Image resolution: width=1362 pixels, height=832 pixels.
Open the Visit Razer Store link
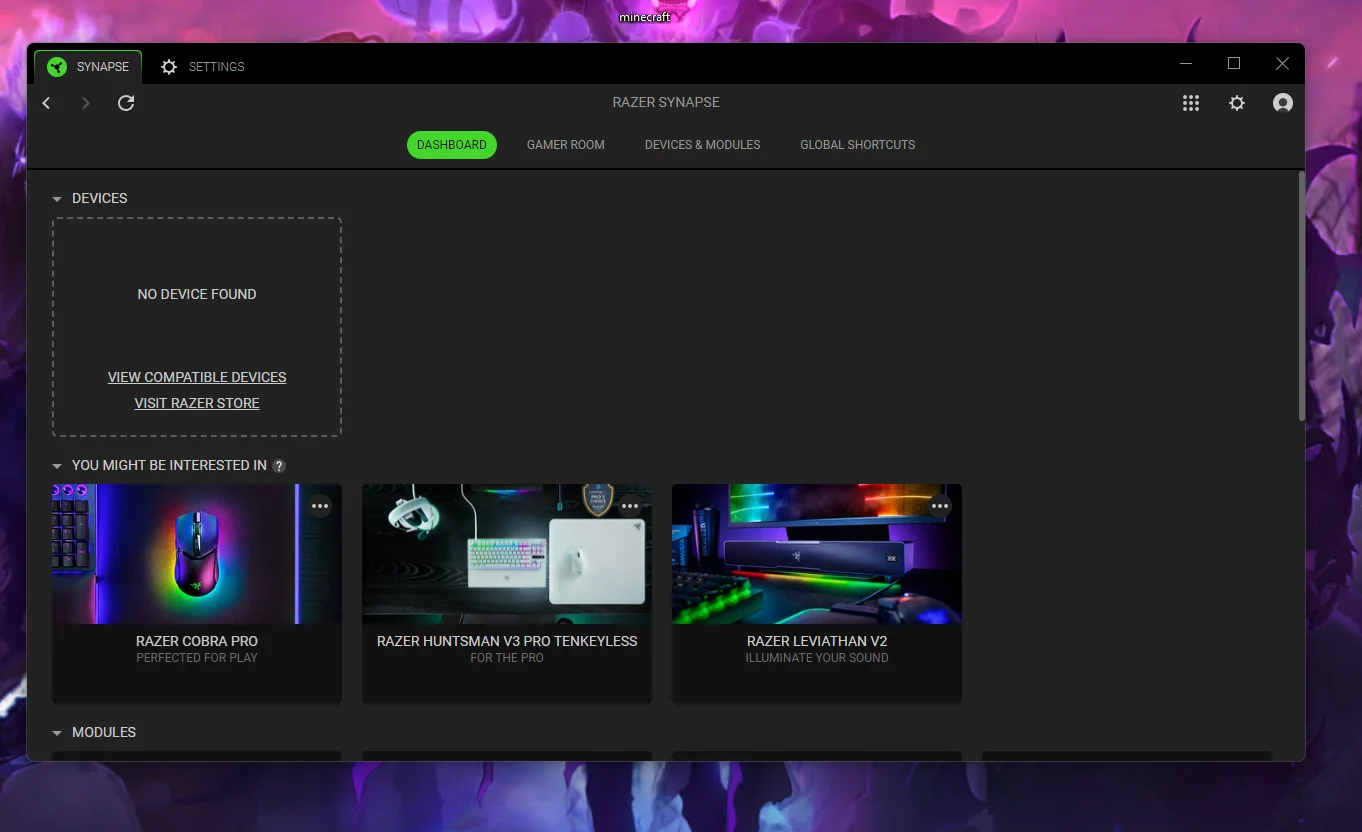coord(197,403)
